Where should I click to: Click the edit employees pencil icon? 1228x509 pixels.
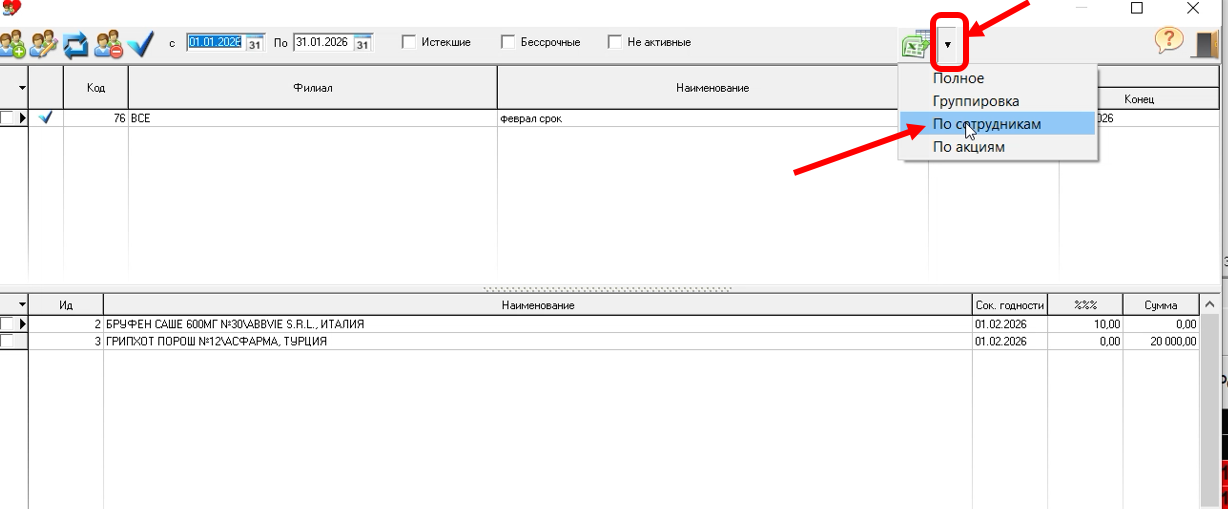[44, 44]
